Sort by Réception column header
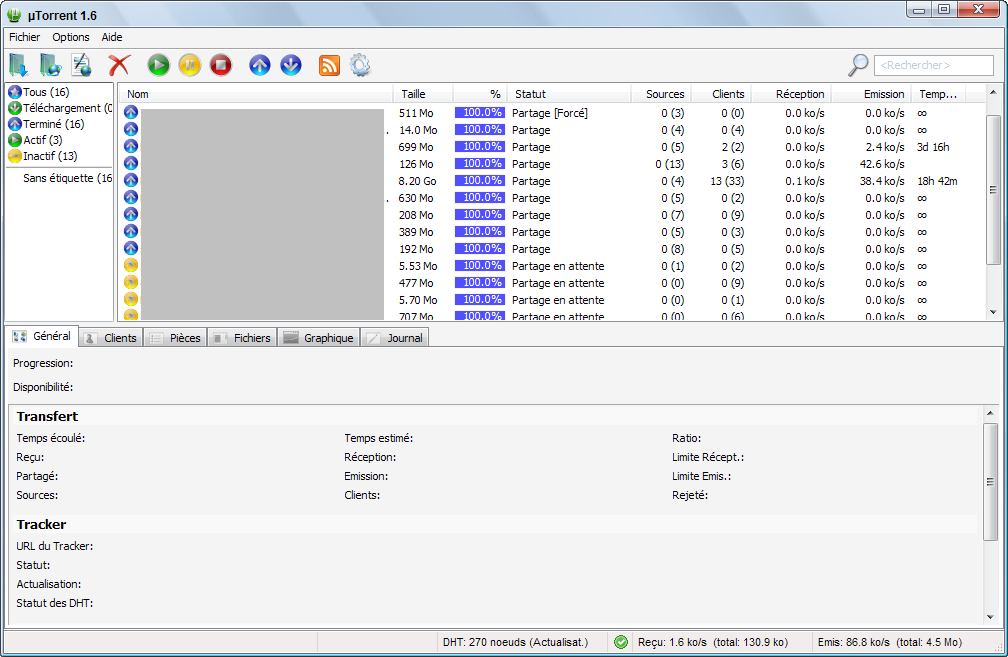 pyautogui.click(x=791, y=94)
